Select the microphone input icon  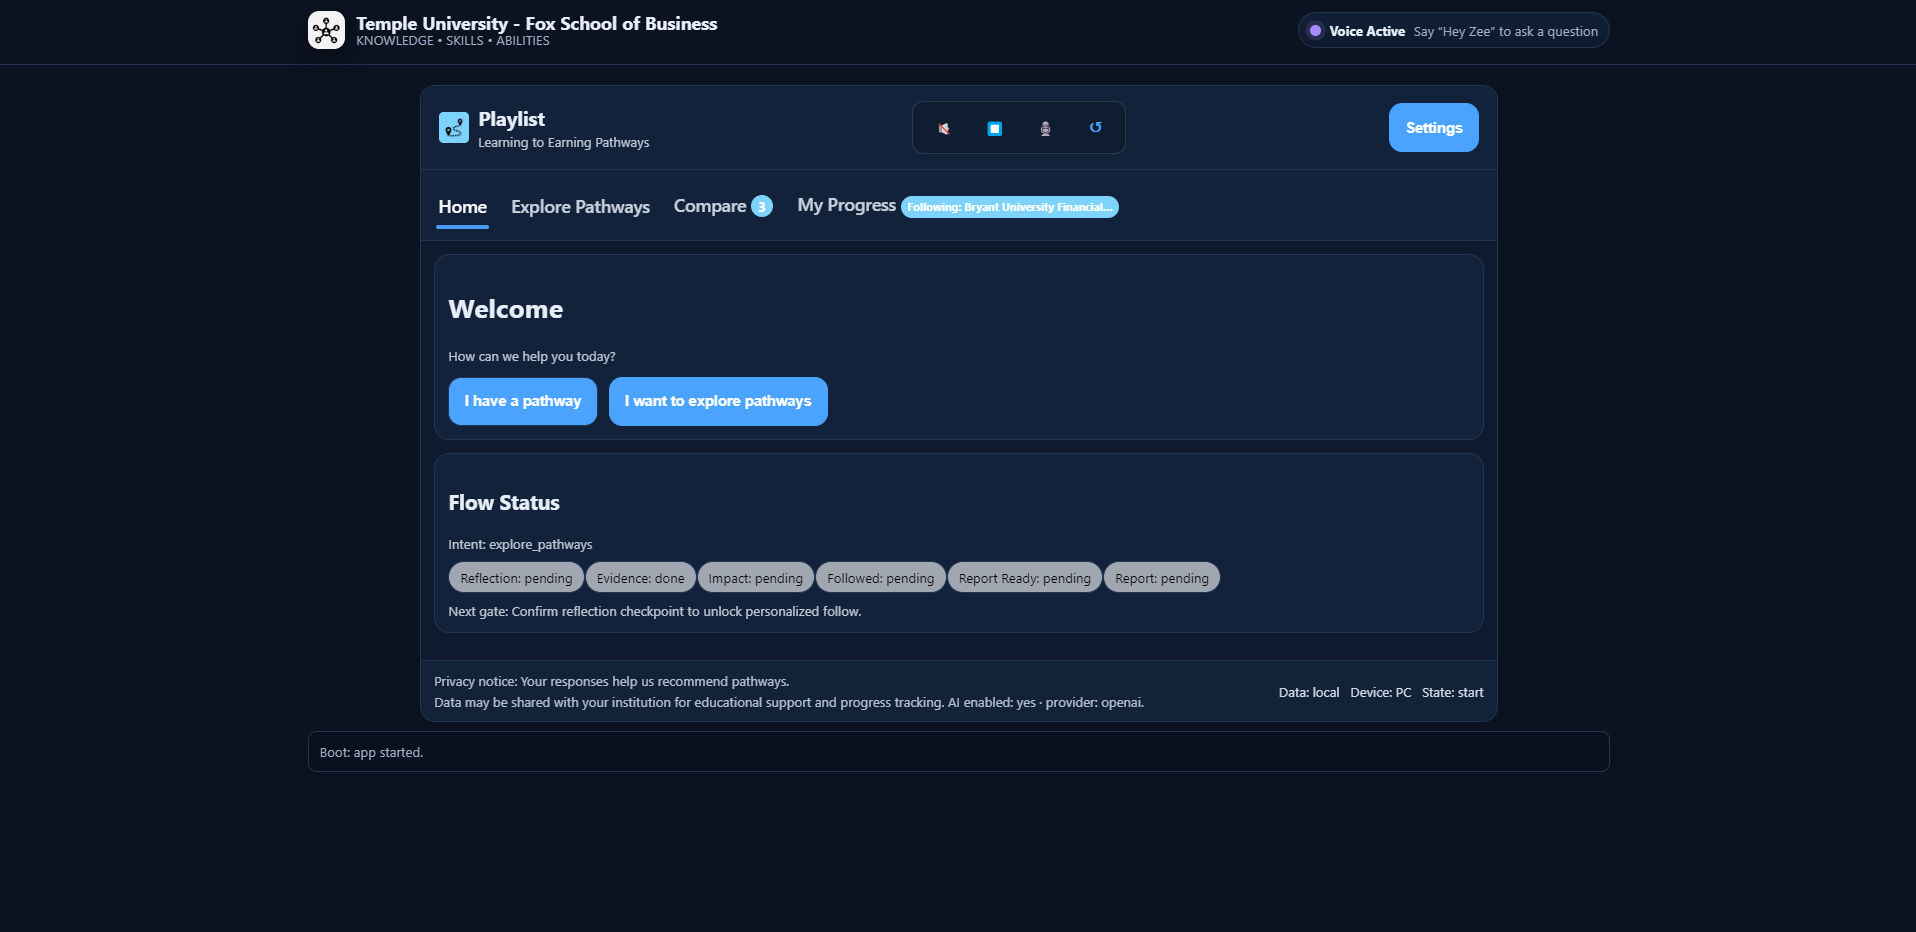click(x=1044, y=127)
